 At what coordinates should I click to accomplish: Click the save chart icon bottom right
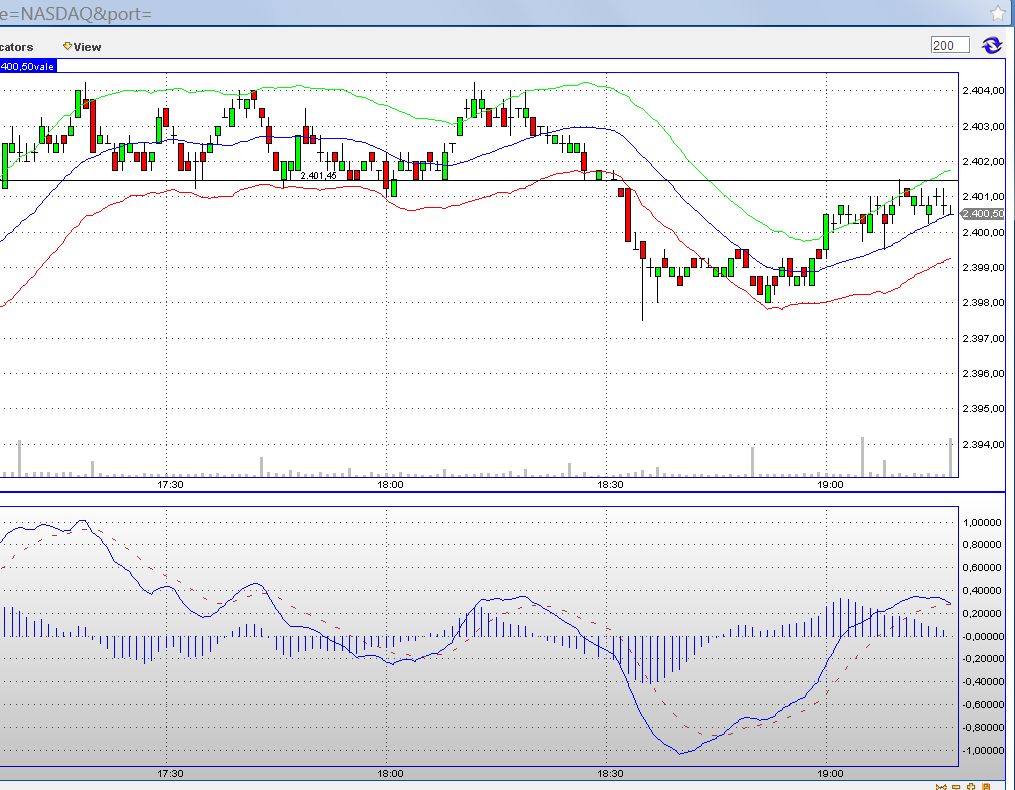pos(985,787)
